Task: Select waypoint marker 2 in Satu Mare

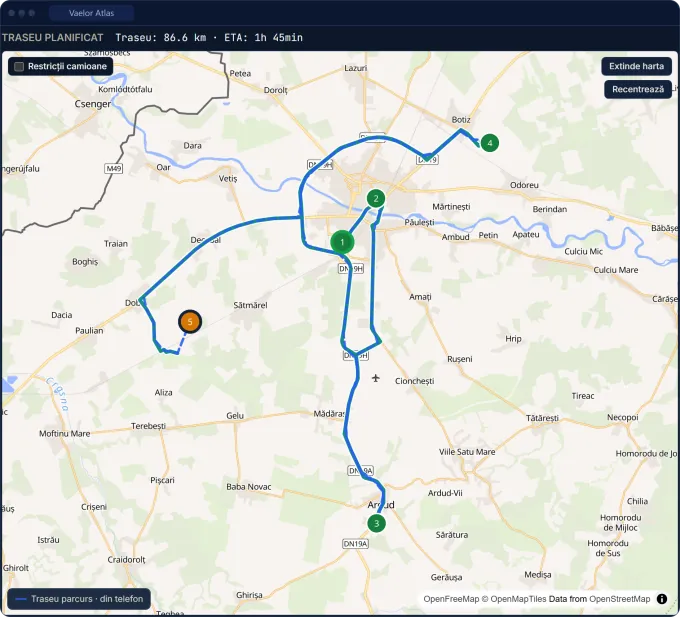Action: (376, 199)
